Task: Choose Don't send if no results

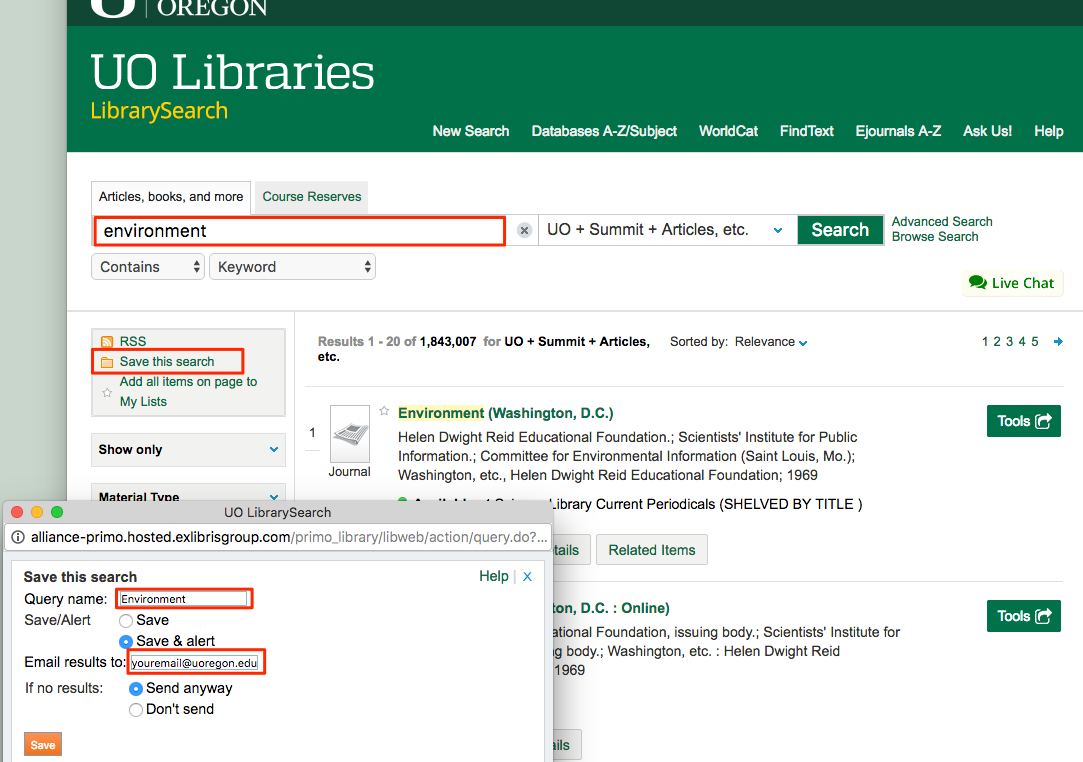Action: pos(136,709)
